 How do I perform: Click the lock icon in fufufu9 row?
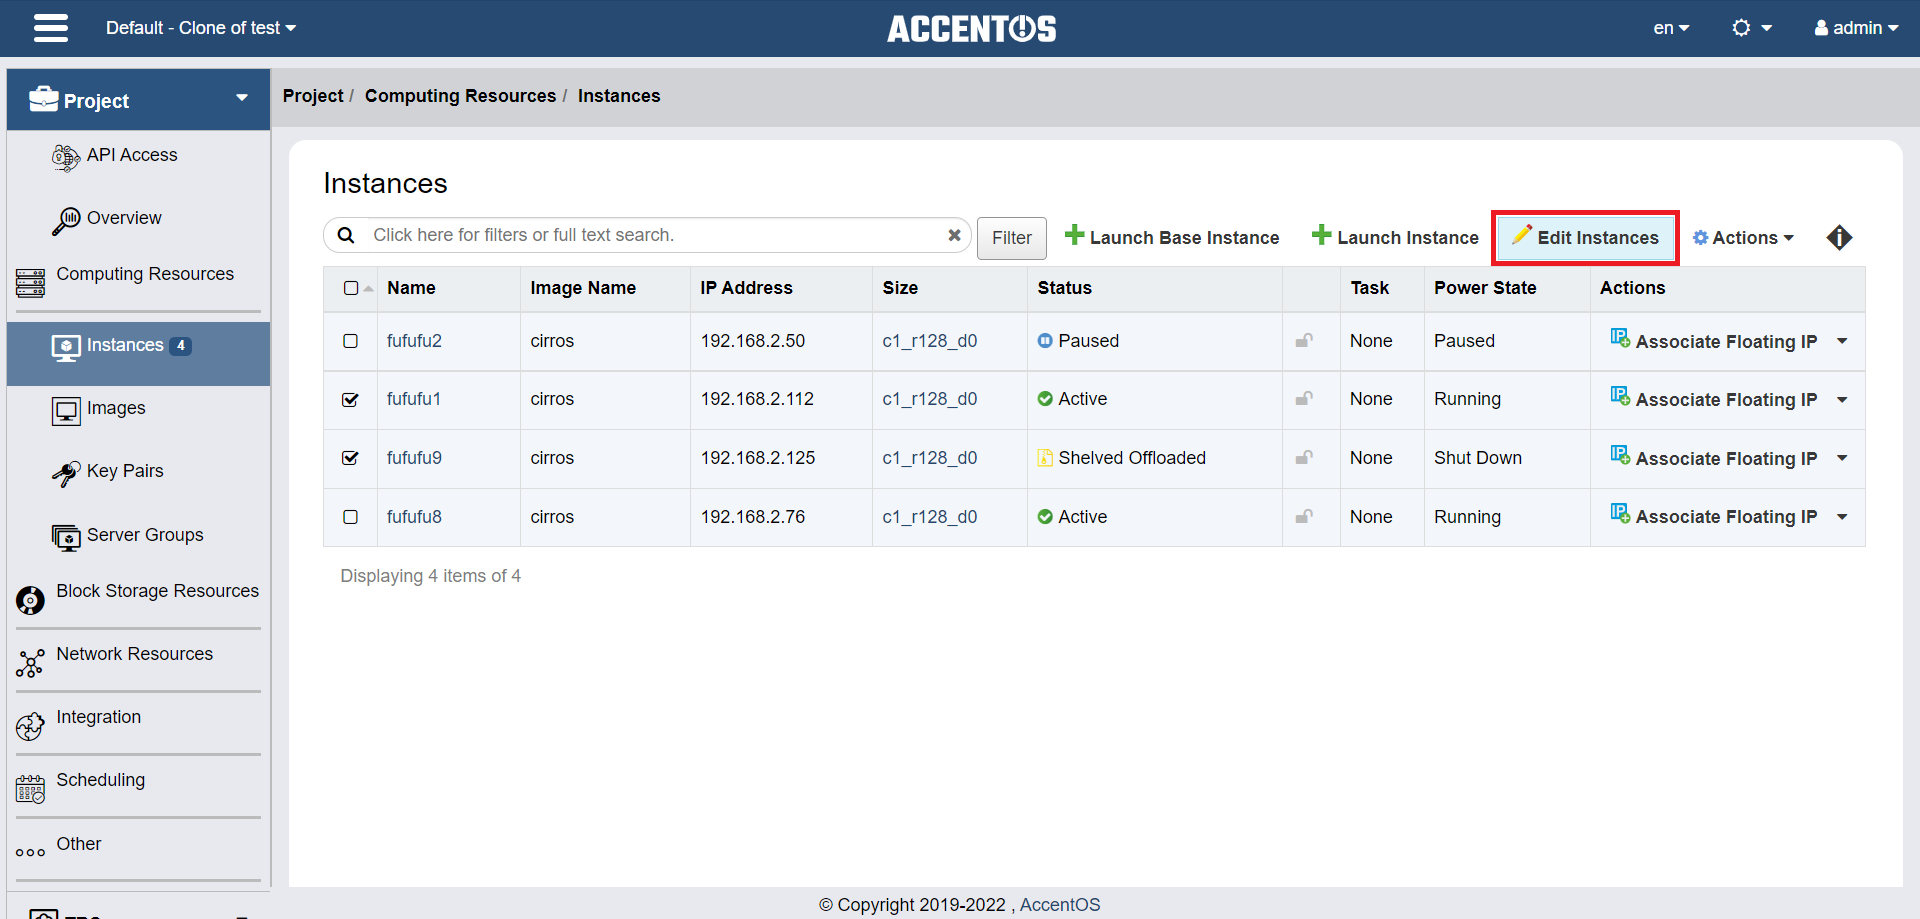pyautogui.click(x=1304, y=458)
